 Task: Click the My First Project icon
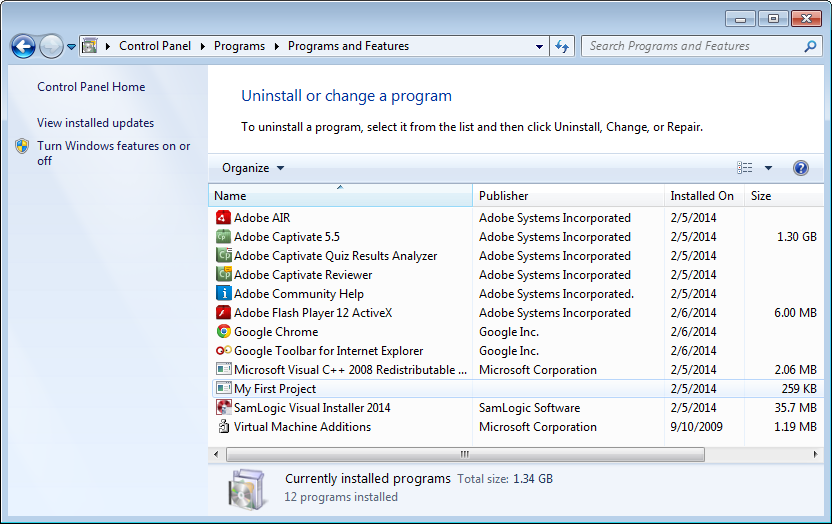pos(223,389)
